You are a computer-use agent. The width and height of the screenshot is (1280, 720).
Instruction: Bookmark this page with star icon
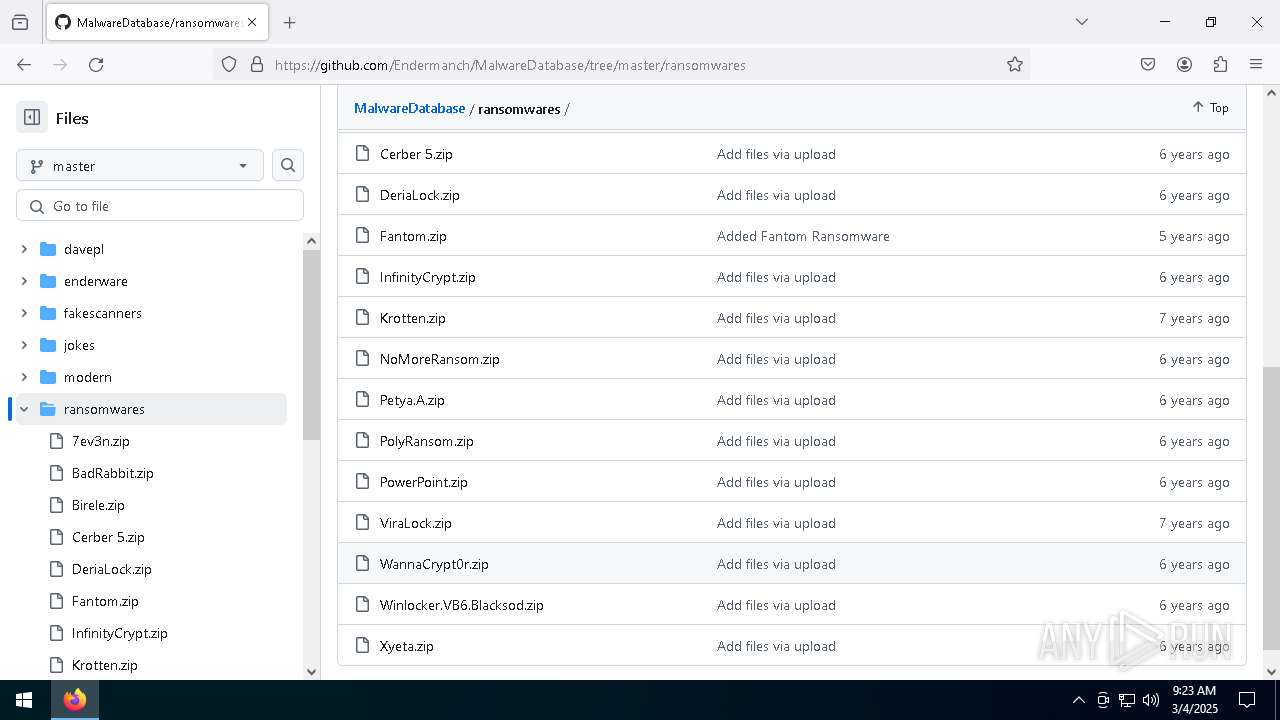point(1015,64)
